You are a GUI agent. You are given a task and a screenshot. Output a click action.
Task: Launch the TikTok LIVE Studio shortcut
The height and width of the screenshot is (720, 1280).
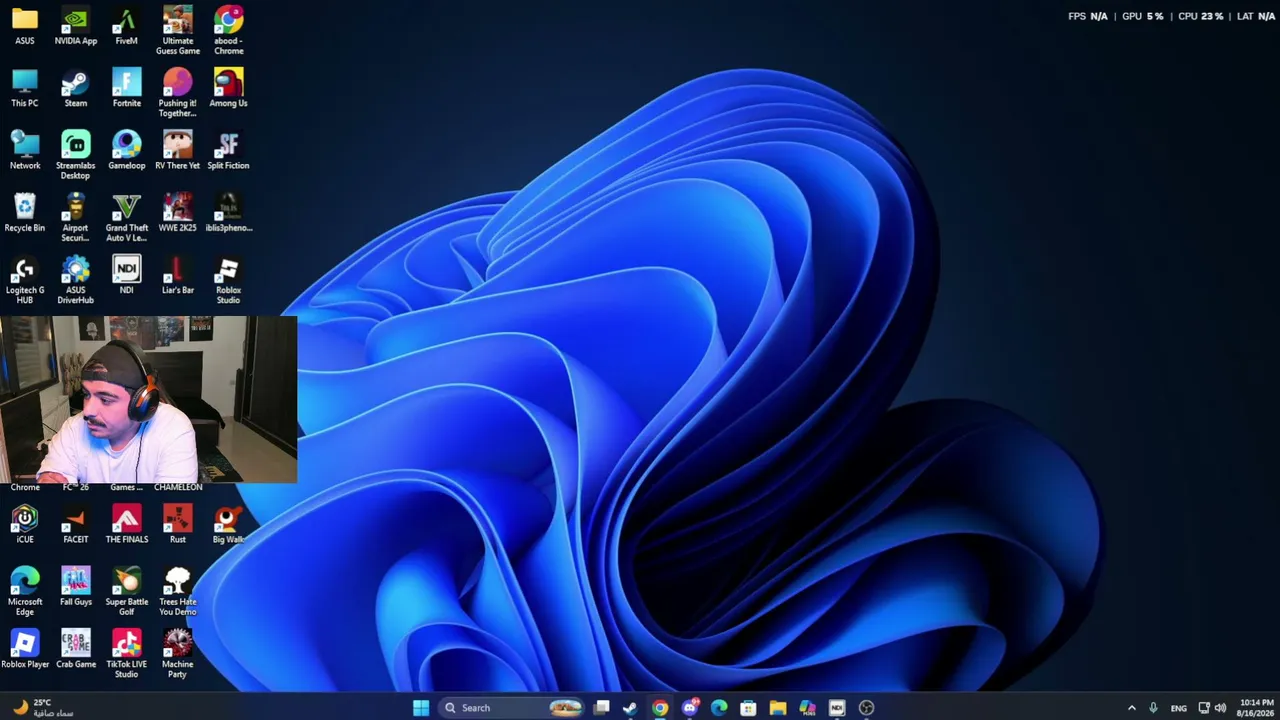click(x=127, y=653)
